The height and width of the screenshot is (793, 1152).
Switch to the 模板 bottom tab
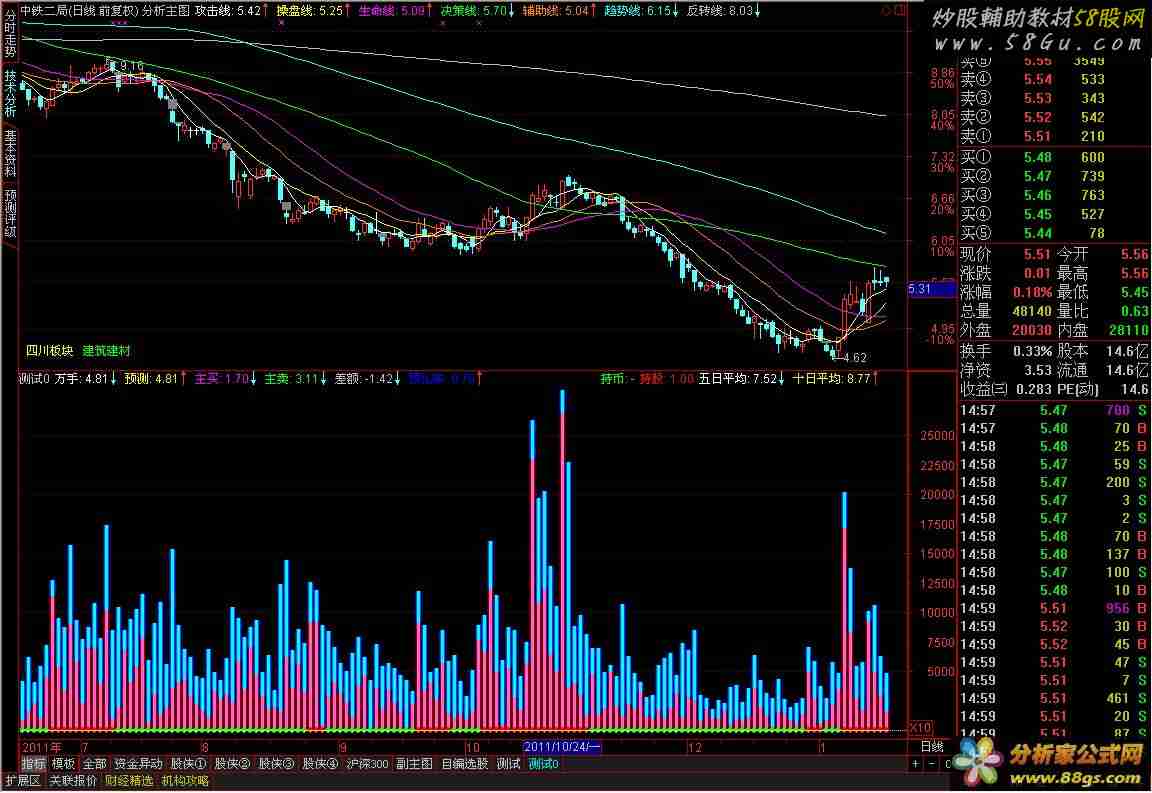(x=63, y=764)
